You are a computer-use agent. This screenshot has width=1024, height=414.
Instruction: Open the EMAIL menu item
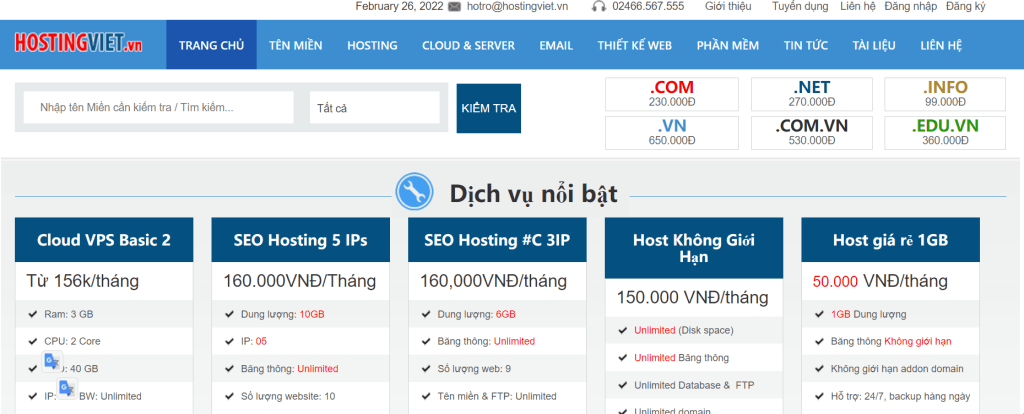pyautogui.click(x=556, y=45)
